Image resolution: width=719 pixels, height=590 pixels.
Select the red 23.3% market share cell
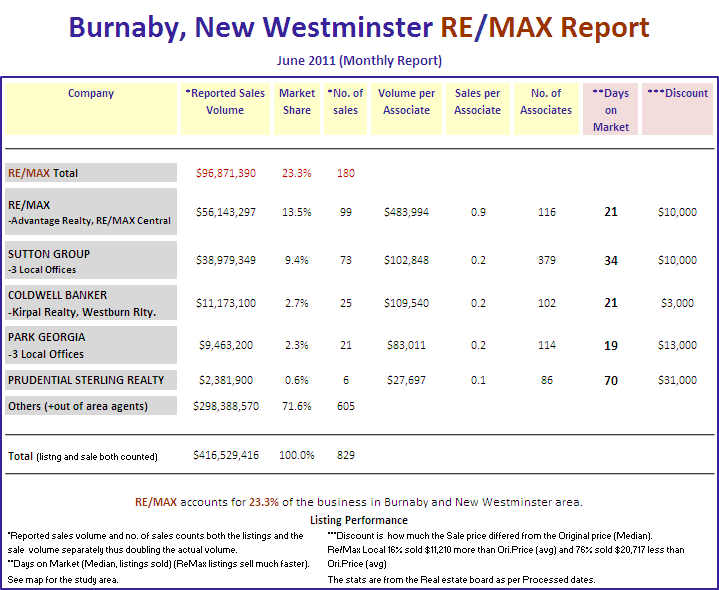[x=297, y=173]
